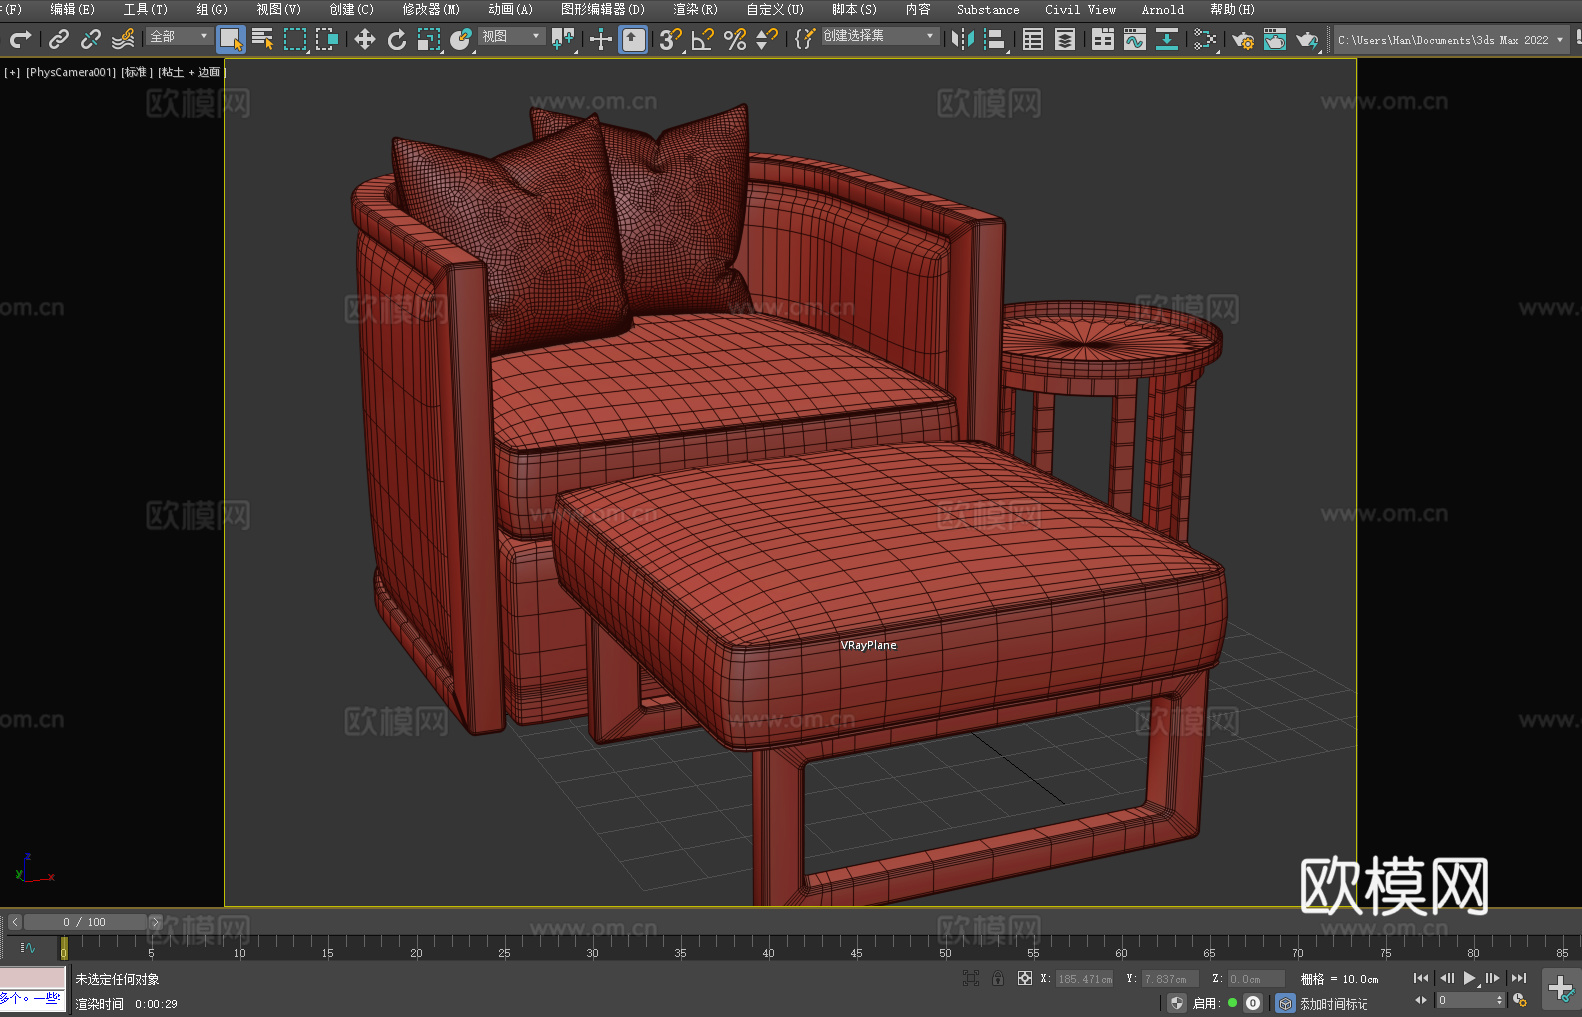Open the Curve Editor
Image resolution: width=1582 pixels, height=1017 pixels.
click(x=1135, y=39)
